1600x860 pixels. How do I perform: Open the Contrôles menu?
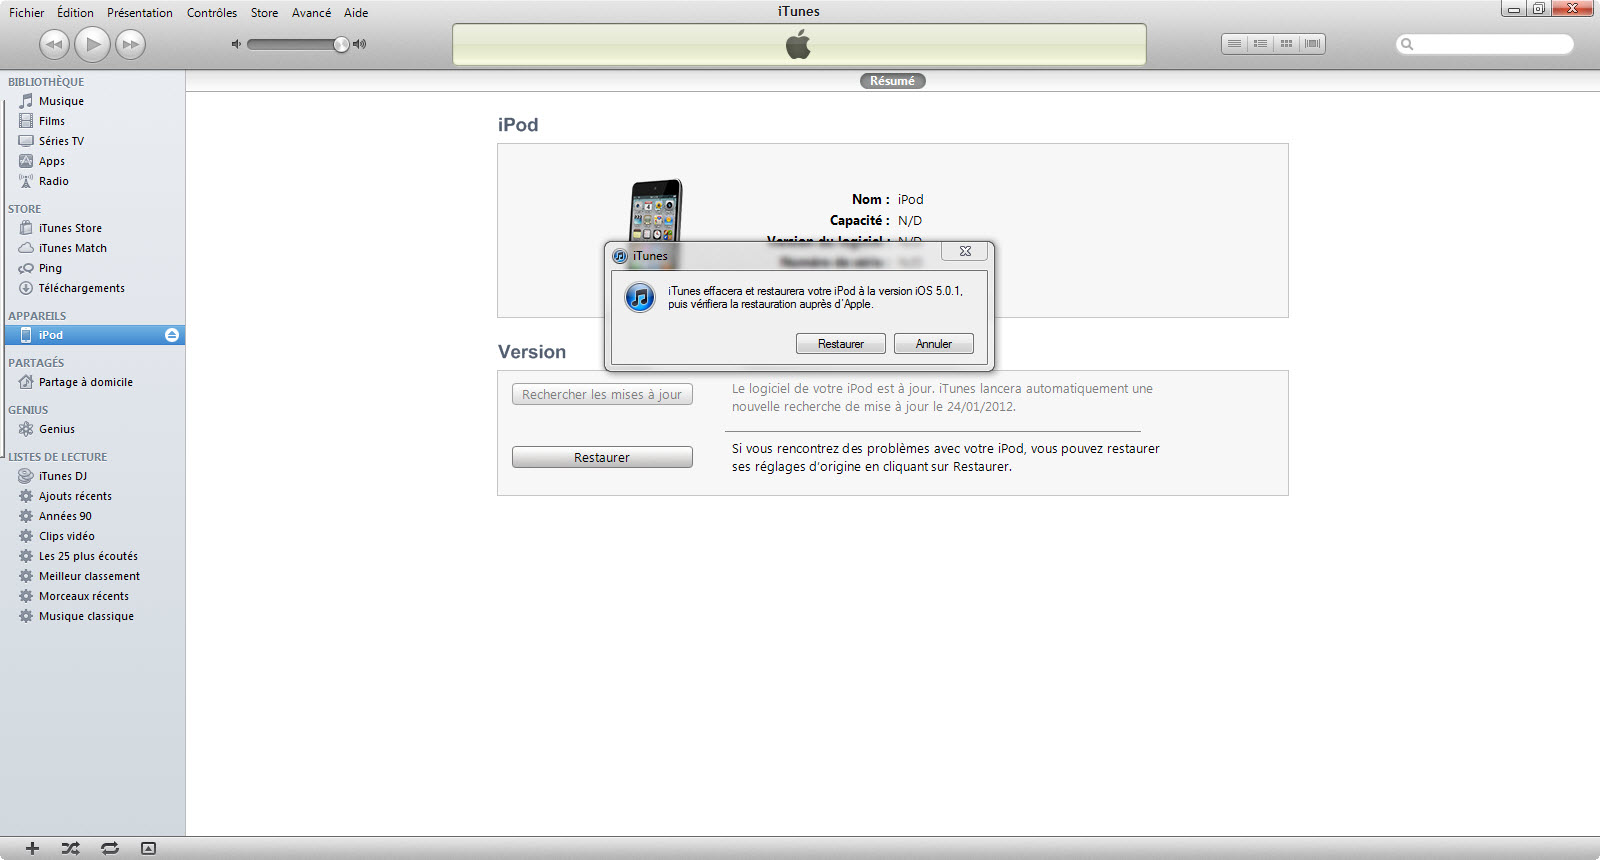pyautogui.click(x=212, y=13)
